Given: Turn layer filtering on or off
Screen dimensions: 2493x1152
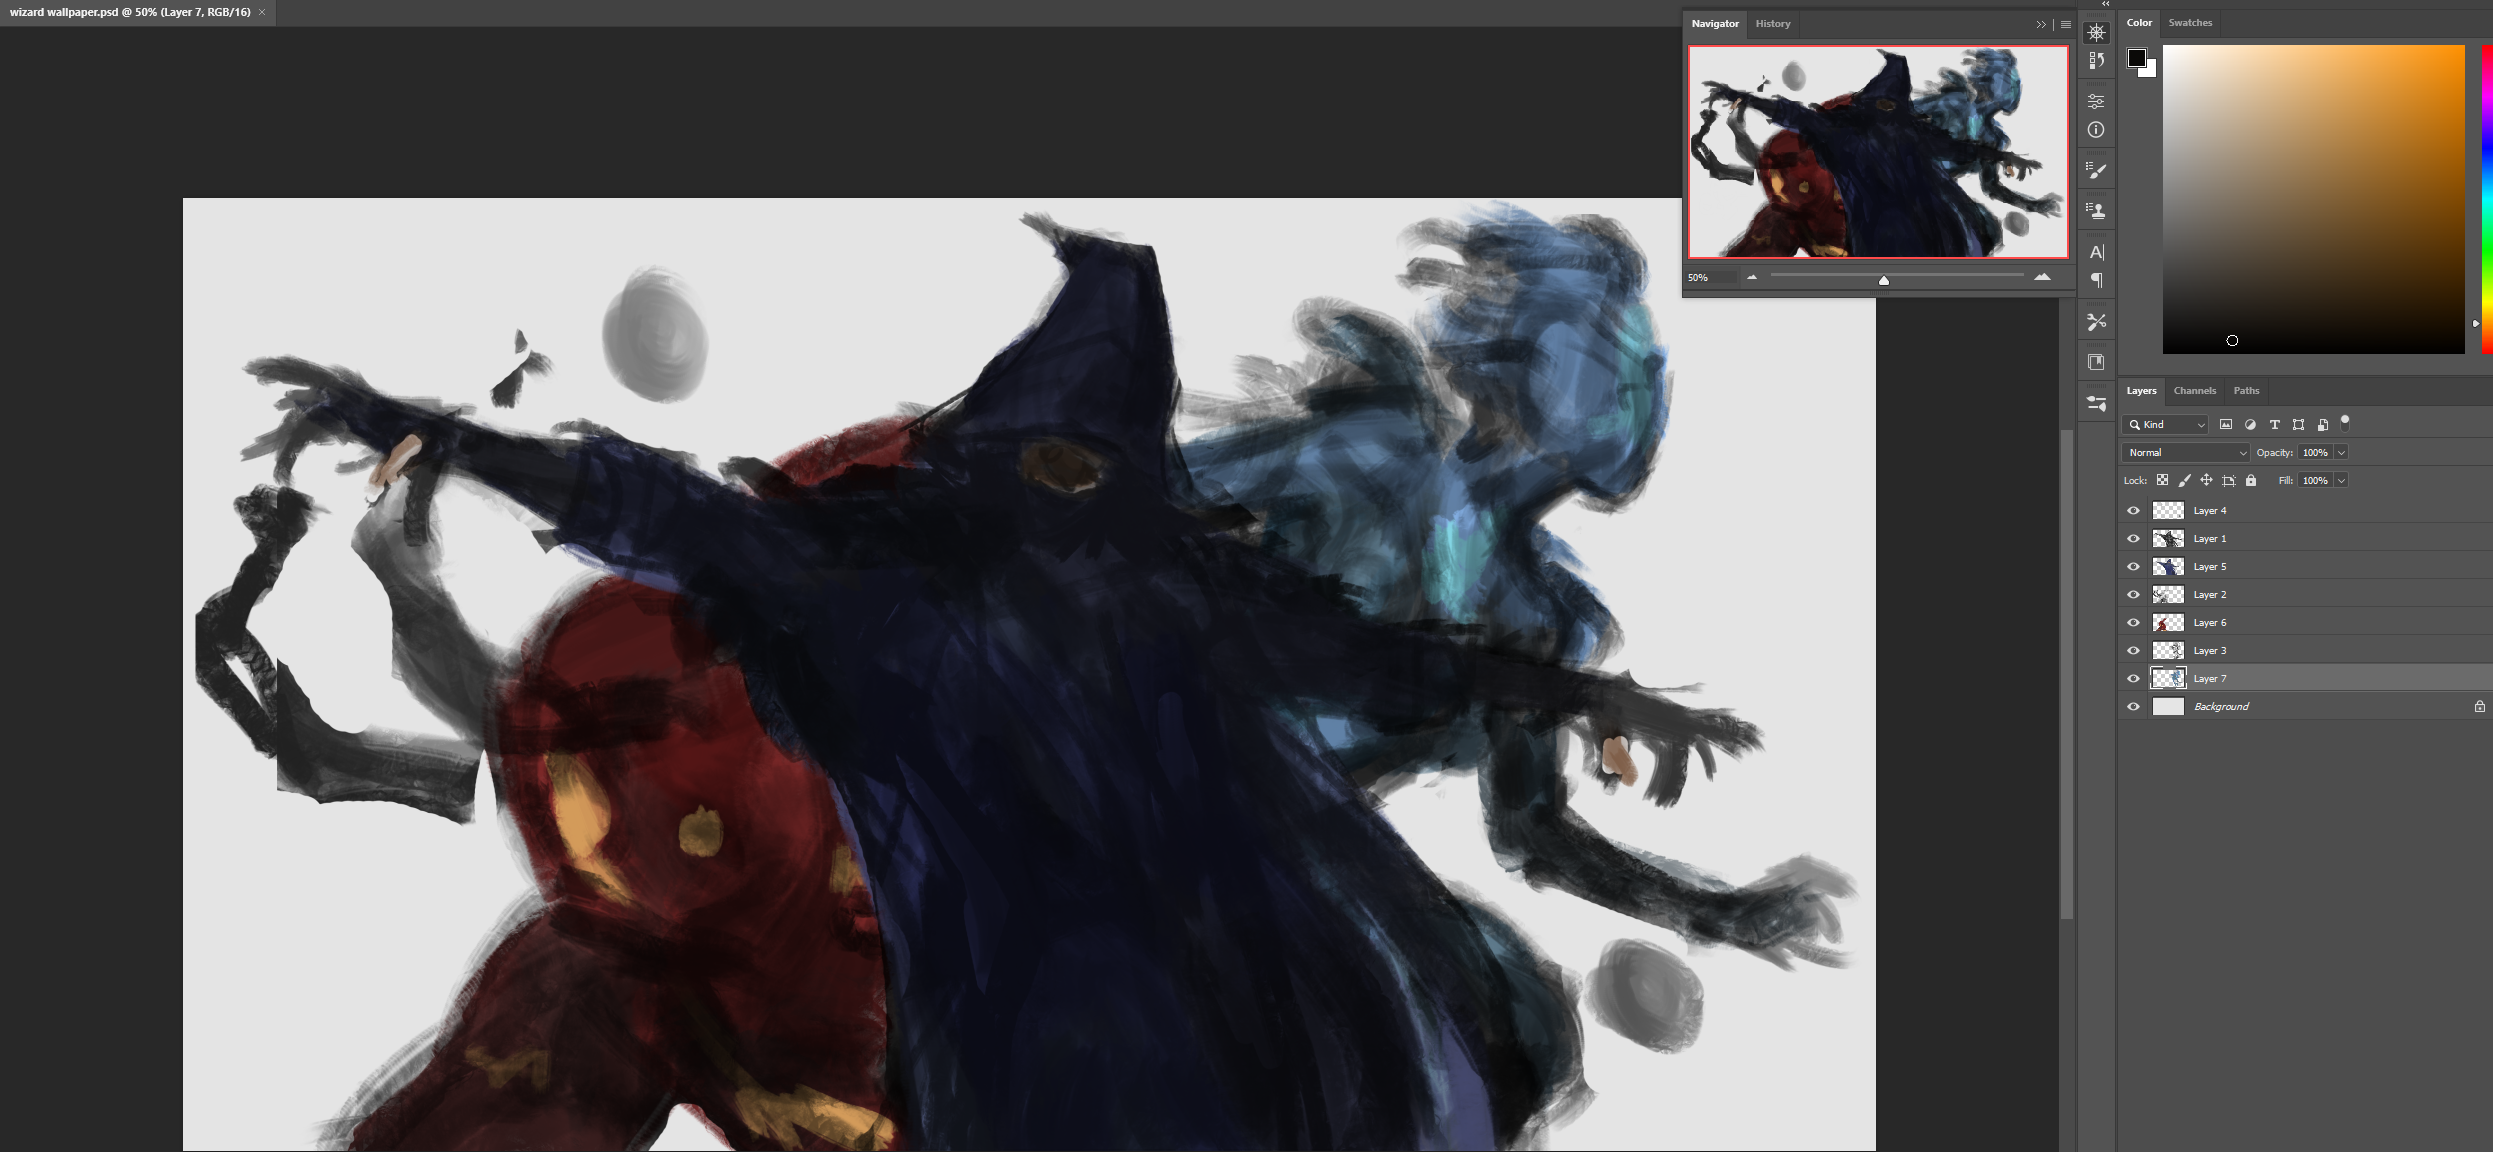Looking at the screenshot, I should 2345,421.
